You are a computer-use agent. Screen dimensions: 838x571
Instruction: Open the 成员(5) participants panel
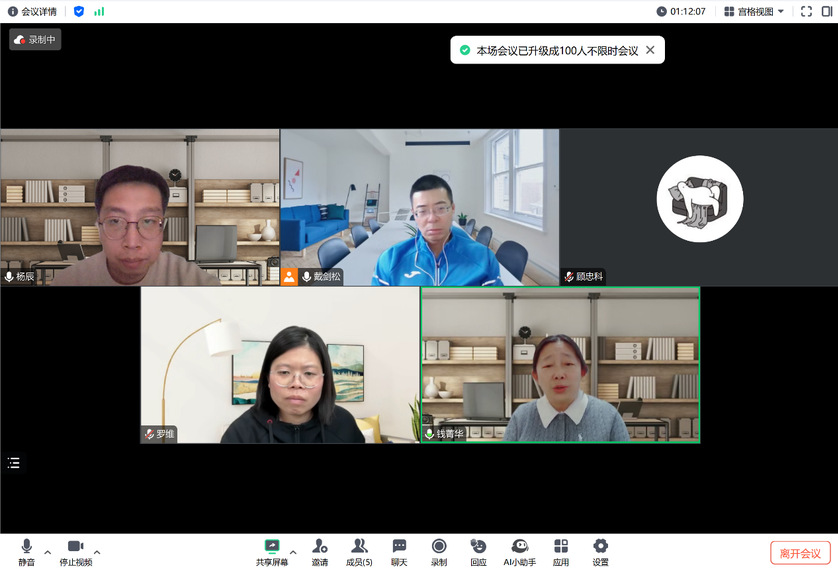[359, 551]
